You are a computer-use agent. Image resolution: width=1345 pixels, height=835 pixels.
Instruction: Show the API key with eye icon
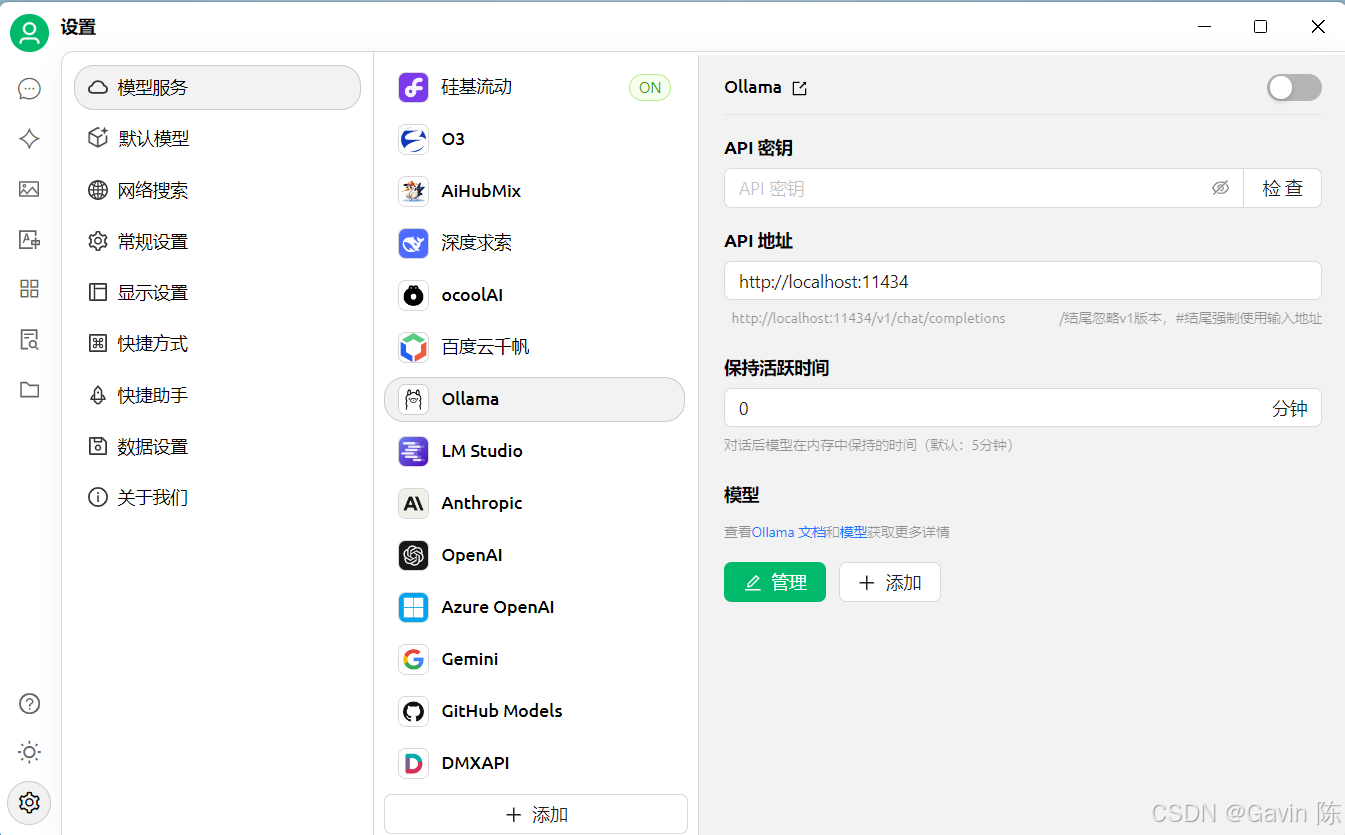[x=1220, y=188]
